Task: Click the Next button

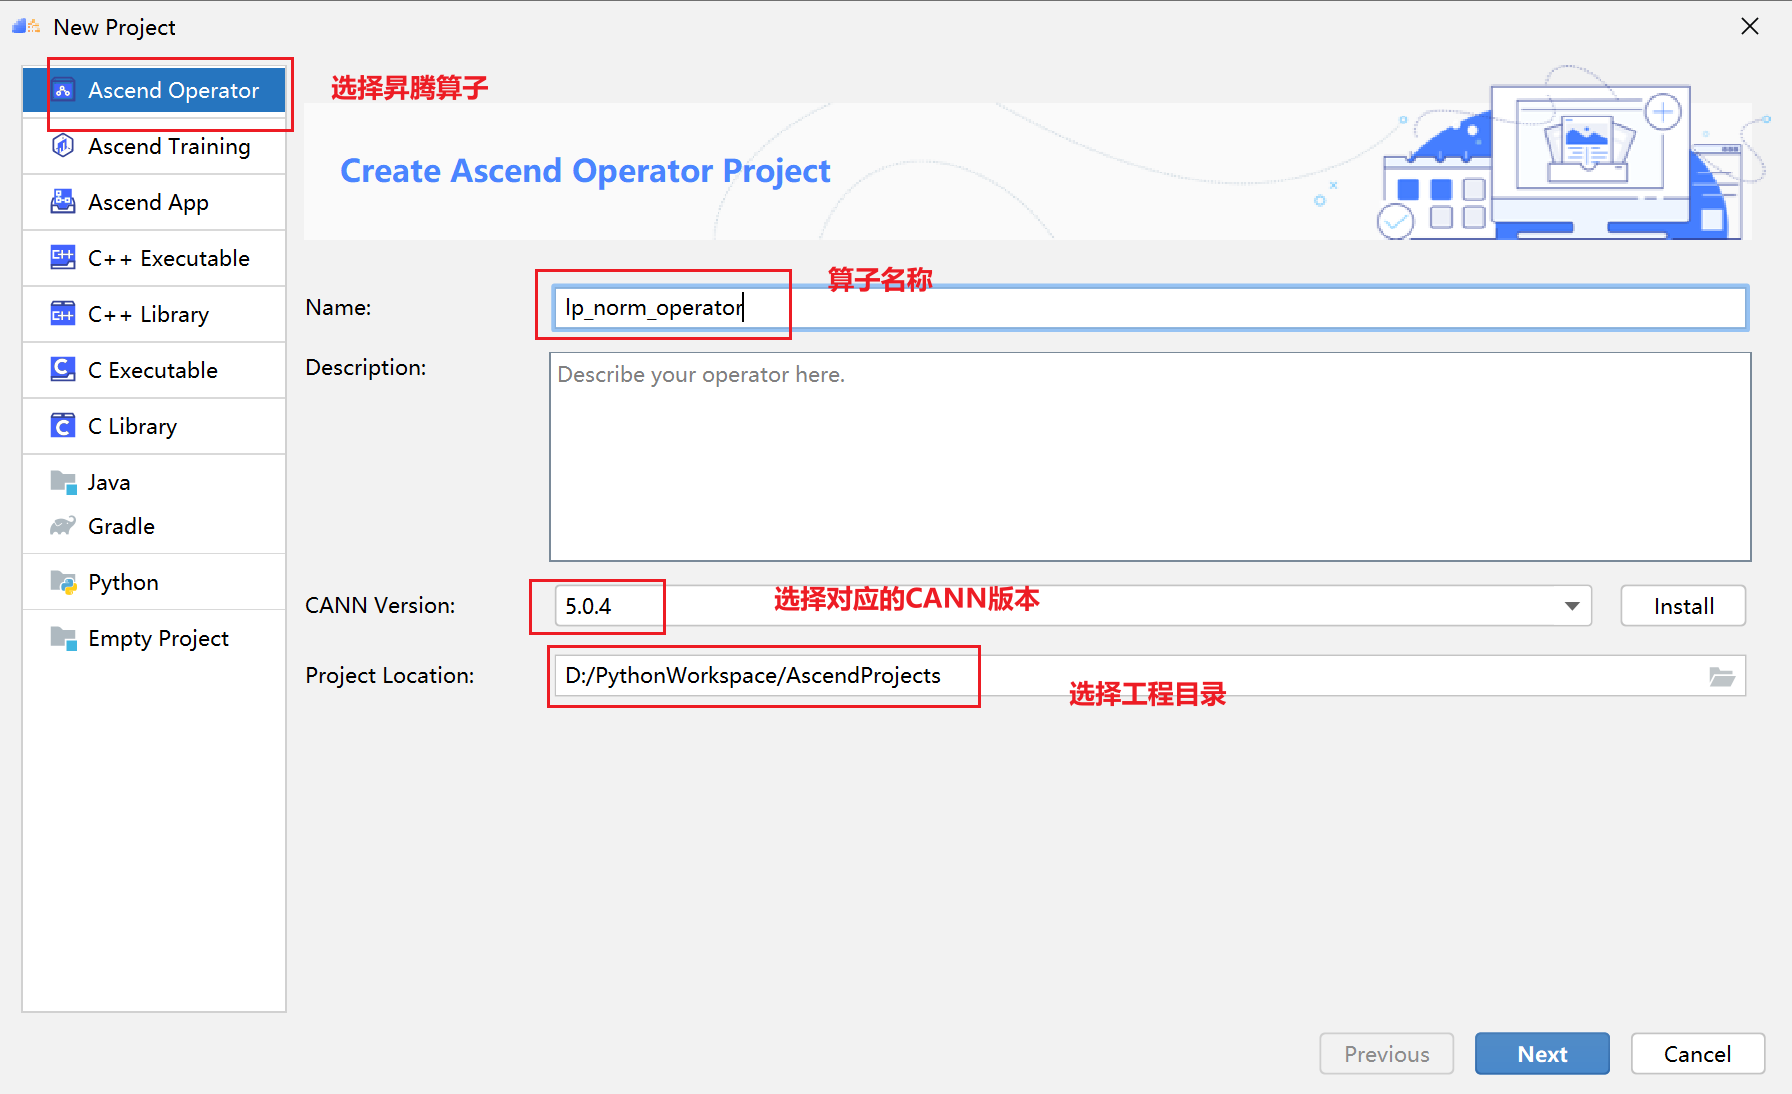Action: pyautogui.click(x=1542, y=1054)
